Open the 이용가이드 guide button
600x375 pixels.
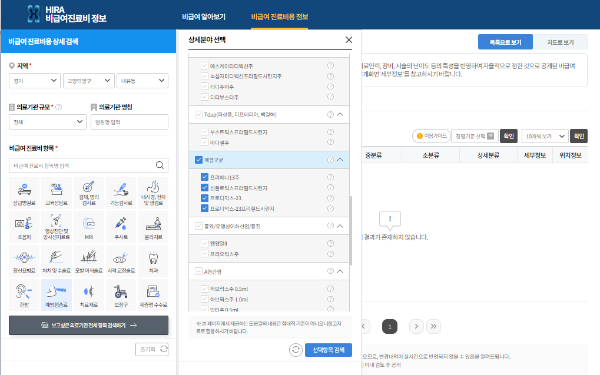point(431,136)
